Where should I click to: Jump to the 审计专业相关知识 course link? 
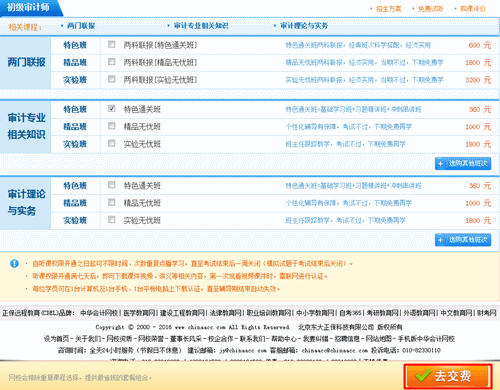(201, 26)
